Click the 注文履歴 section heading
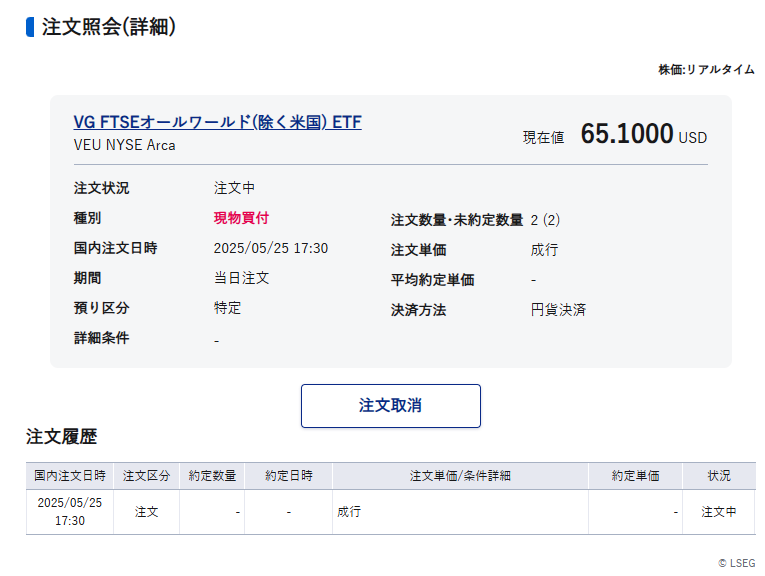The width and height of the screenshot is (765, 576). pyautogui.click(x=61, y=437)
